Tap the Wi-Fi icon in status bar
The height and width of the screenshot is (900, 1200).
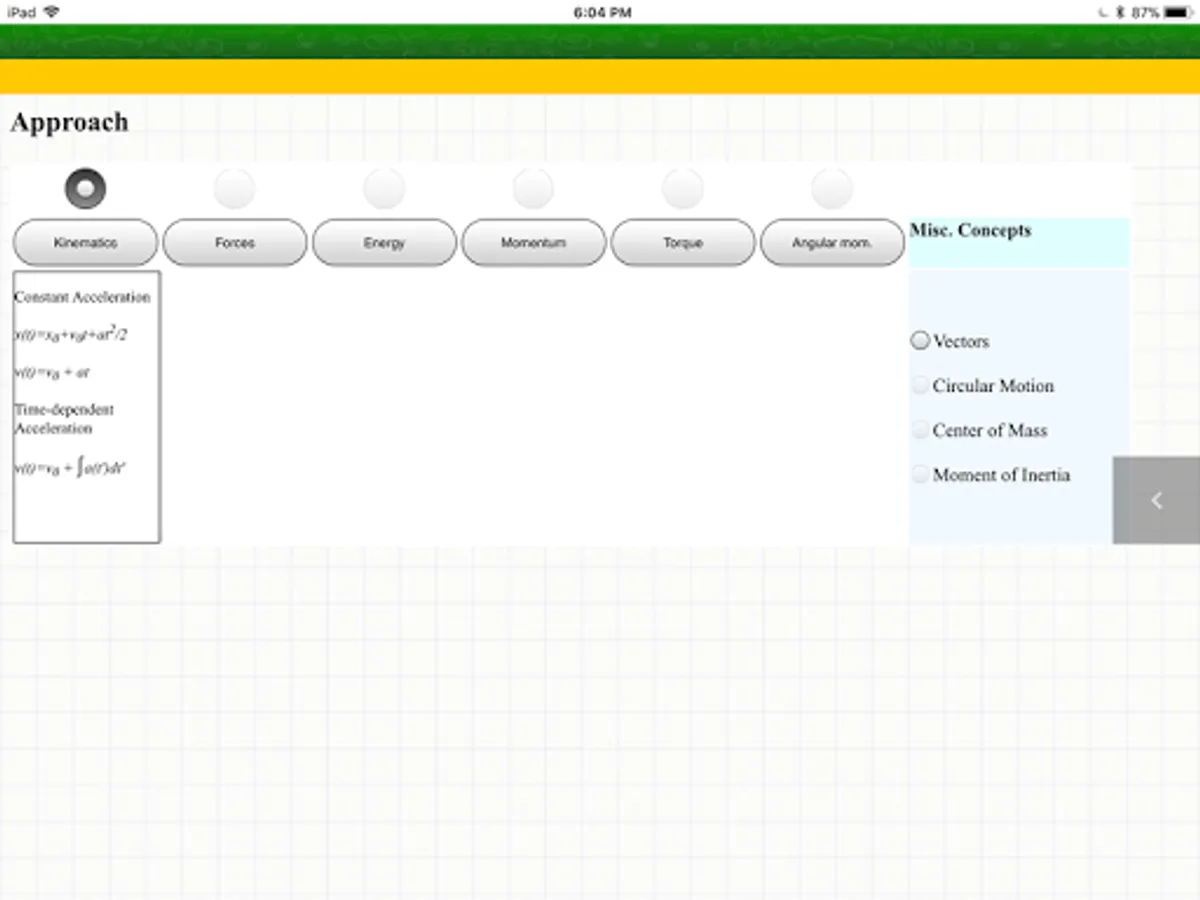[x=51, y=12]
